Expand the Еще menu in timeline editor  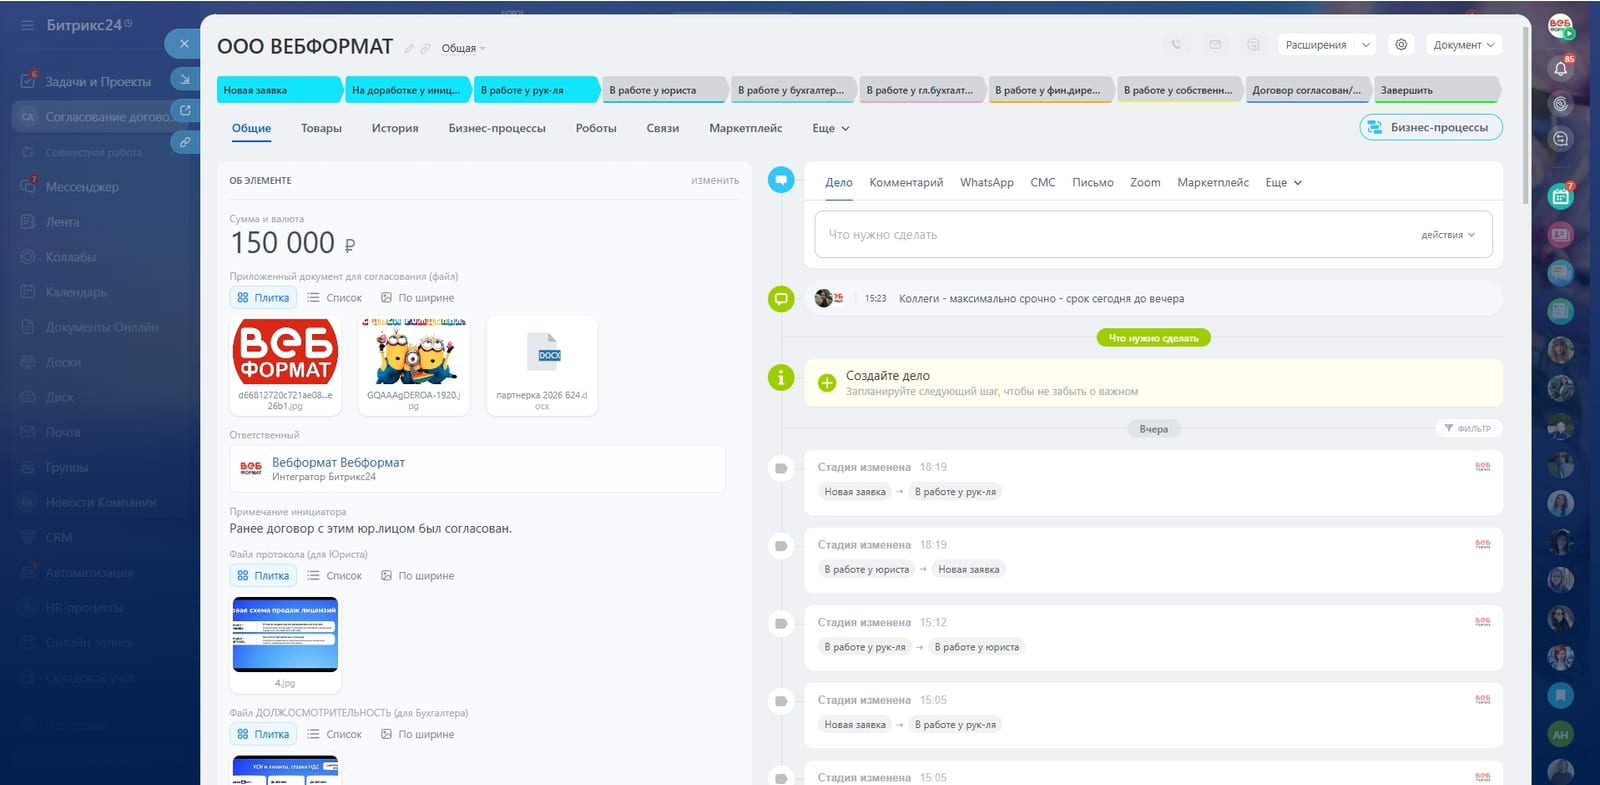coord(1284,183)
